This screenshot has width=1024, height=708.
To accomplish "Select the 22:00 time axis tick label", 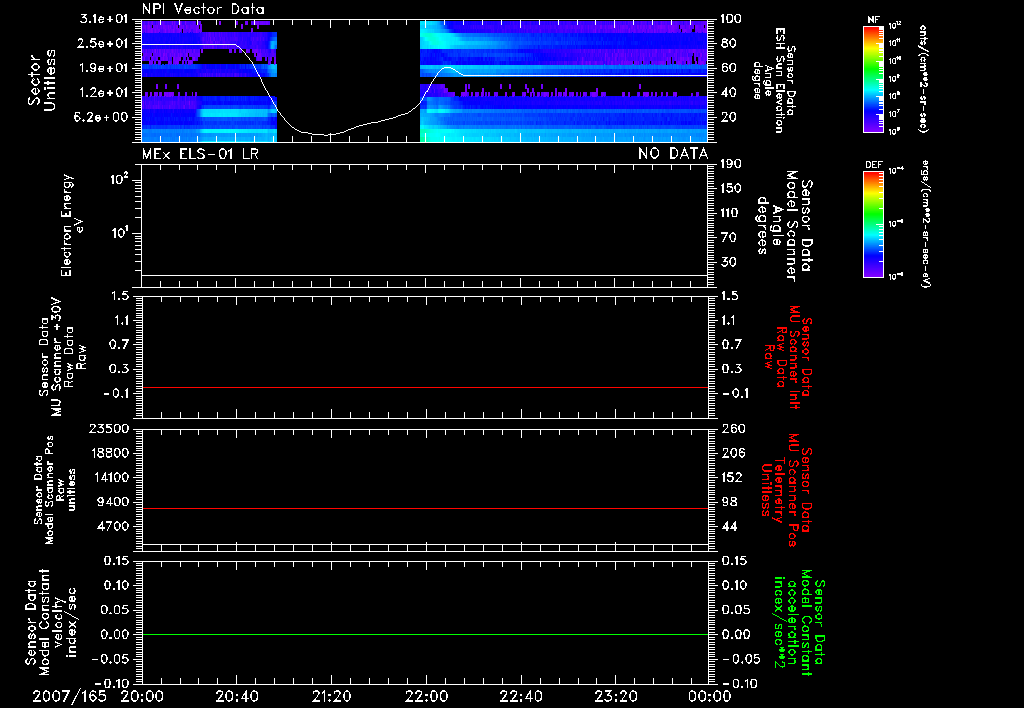I will tap(426, 695).
